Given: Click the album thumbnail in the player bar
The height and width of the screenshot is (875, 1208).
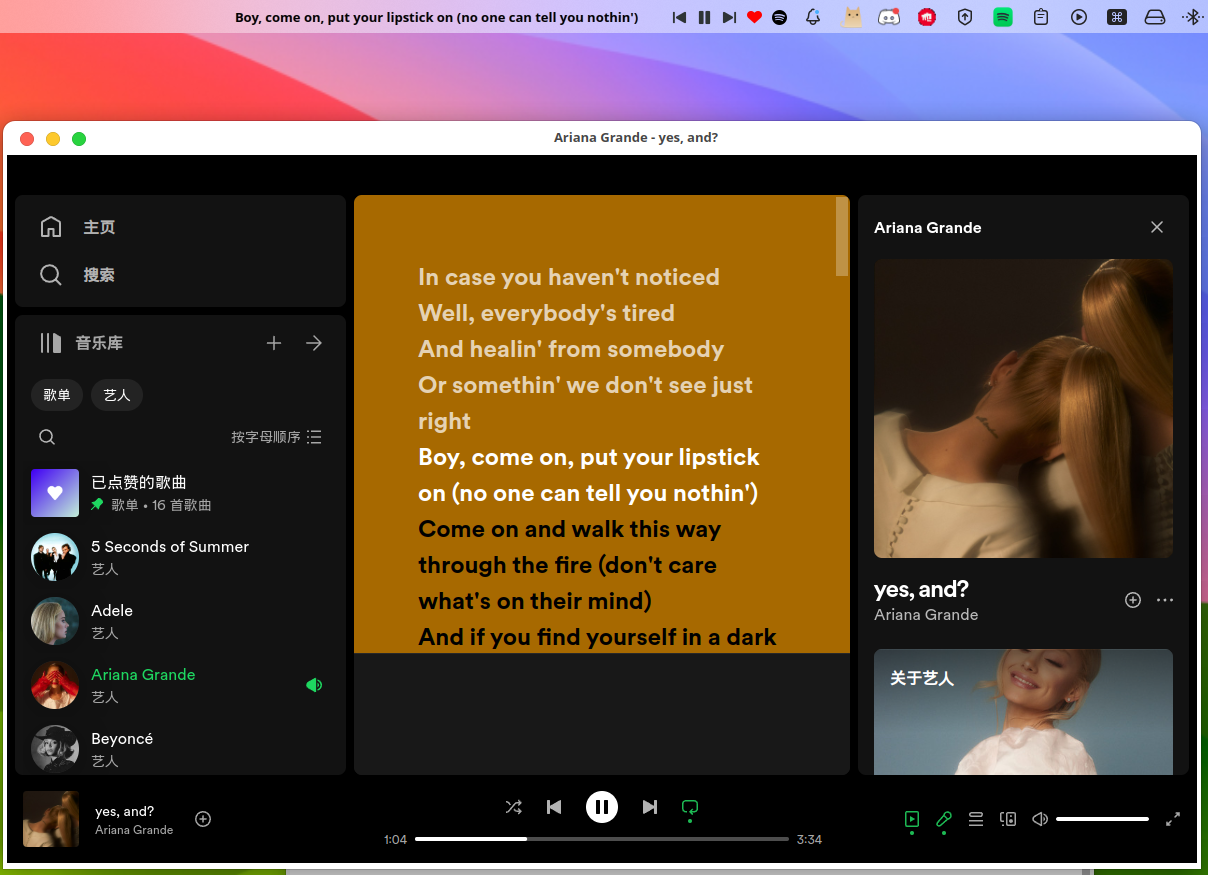Looking at the screenshot, I should tap(51, 819).
